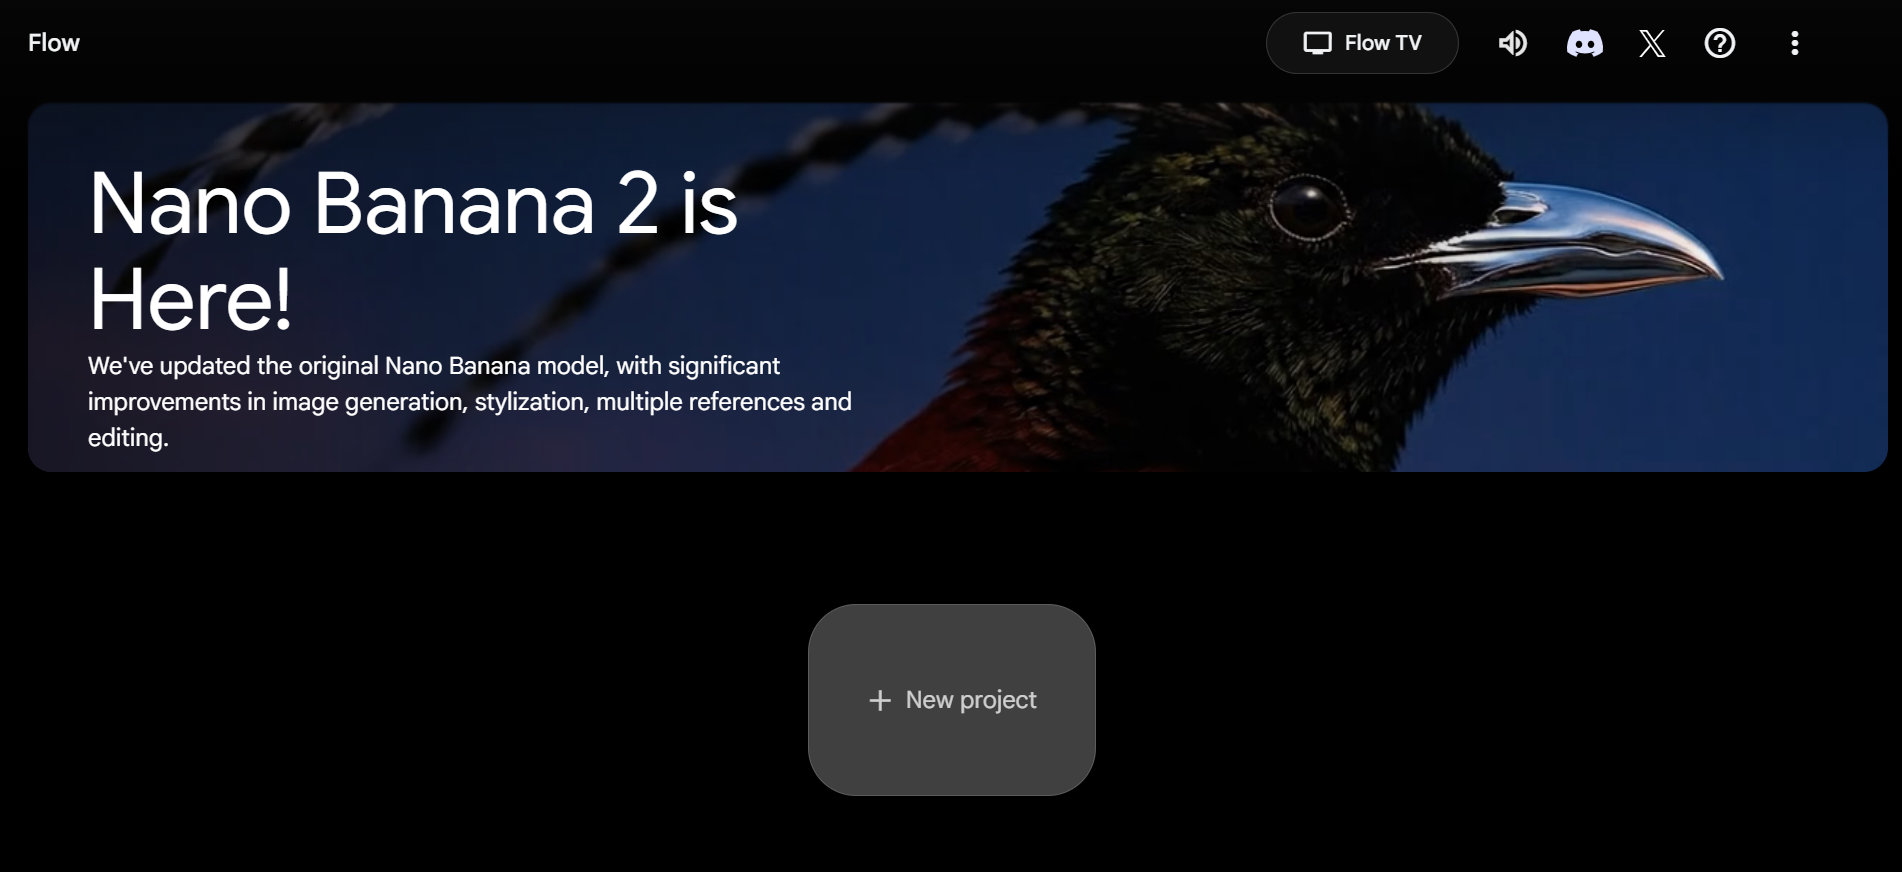Click the striped tail feather in the banner
Viewport: 1902px width, 872px height.
(600, 250)
